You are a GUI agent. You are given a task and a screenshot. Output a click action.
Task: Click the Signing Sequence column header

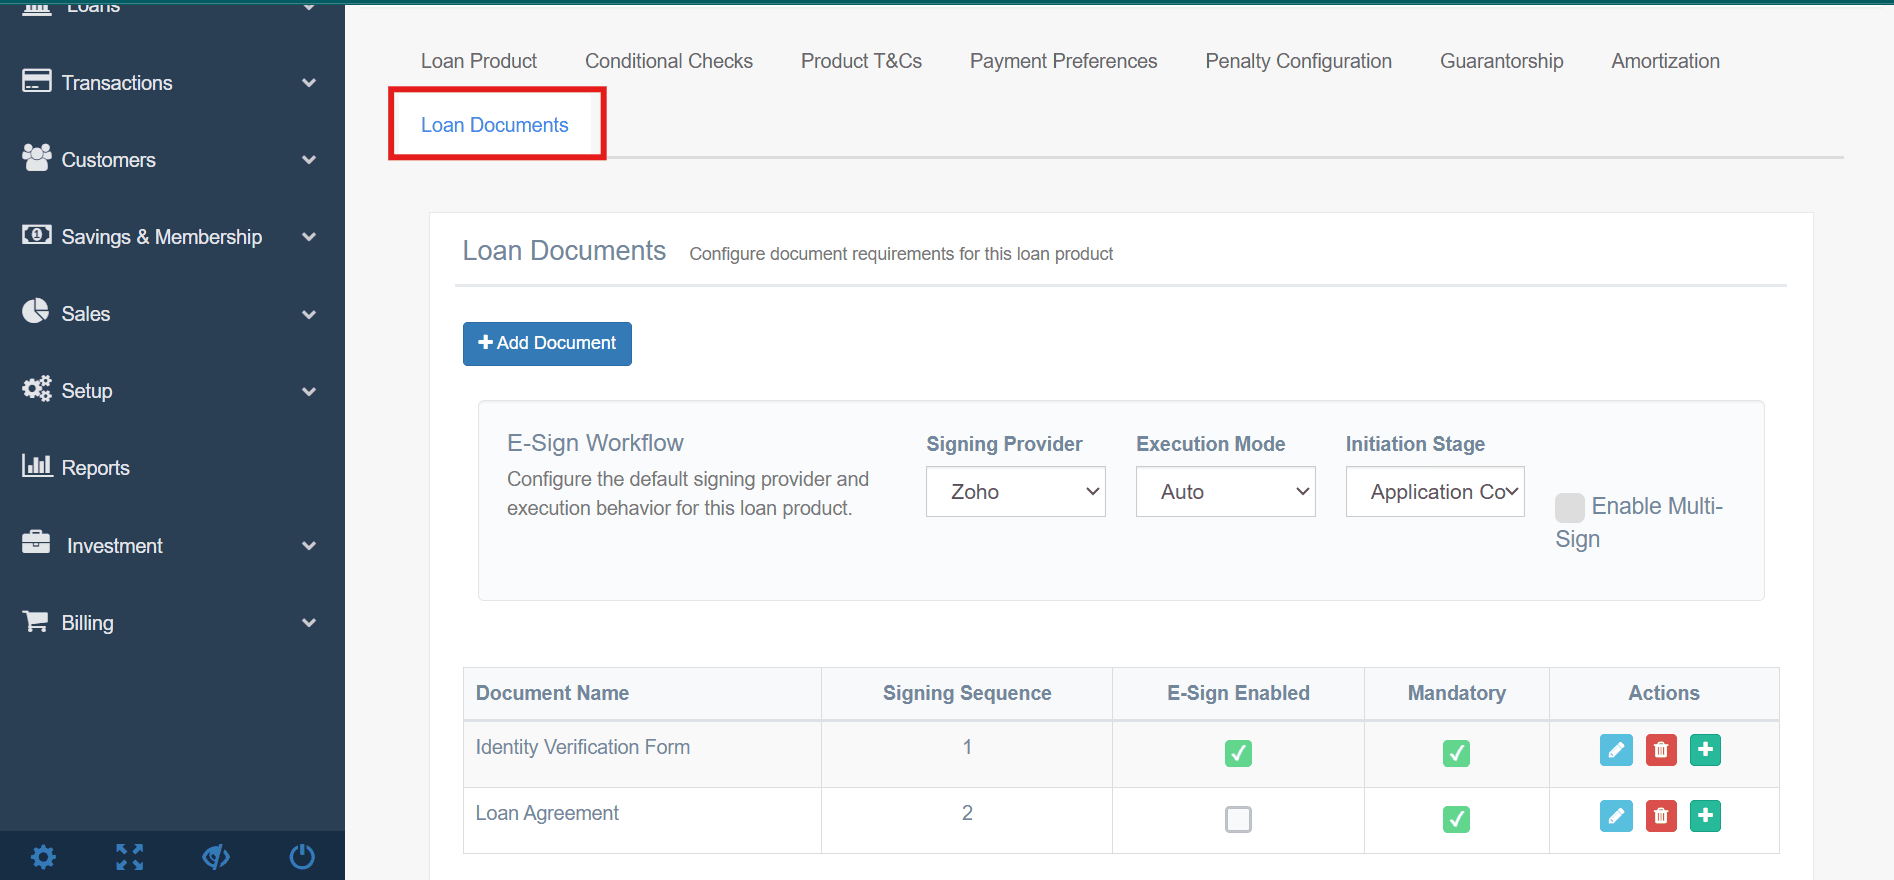coord(967,693)
